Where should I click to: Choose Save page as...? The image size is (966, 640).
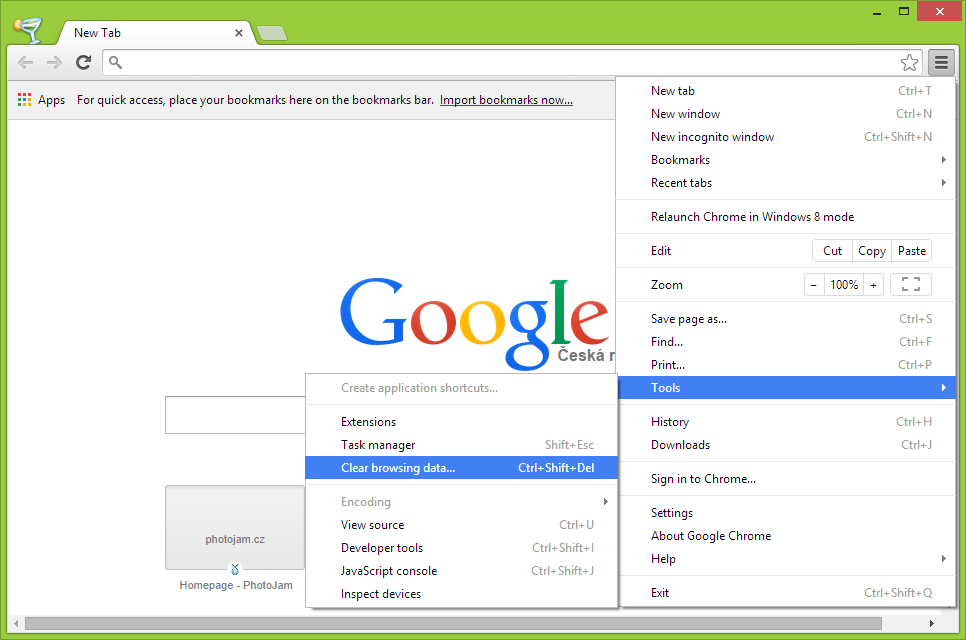tap(785, 319)
